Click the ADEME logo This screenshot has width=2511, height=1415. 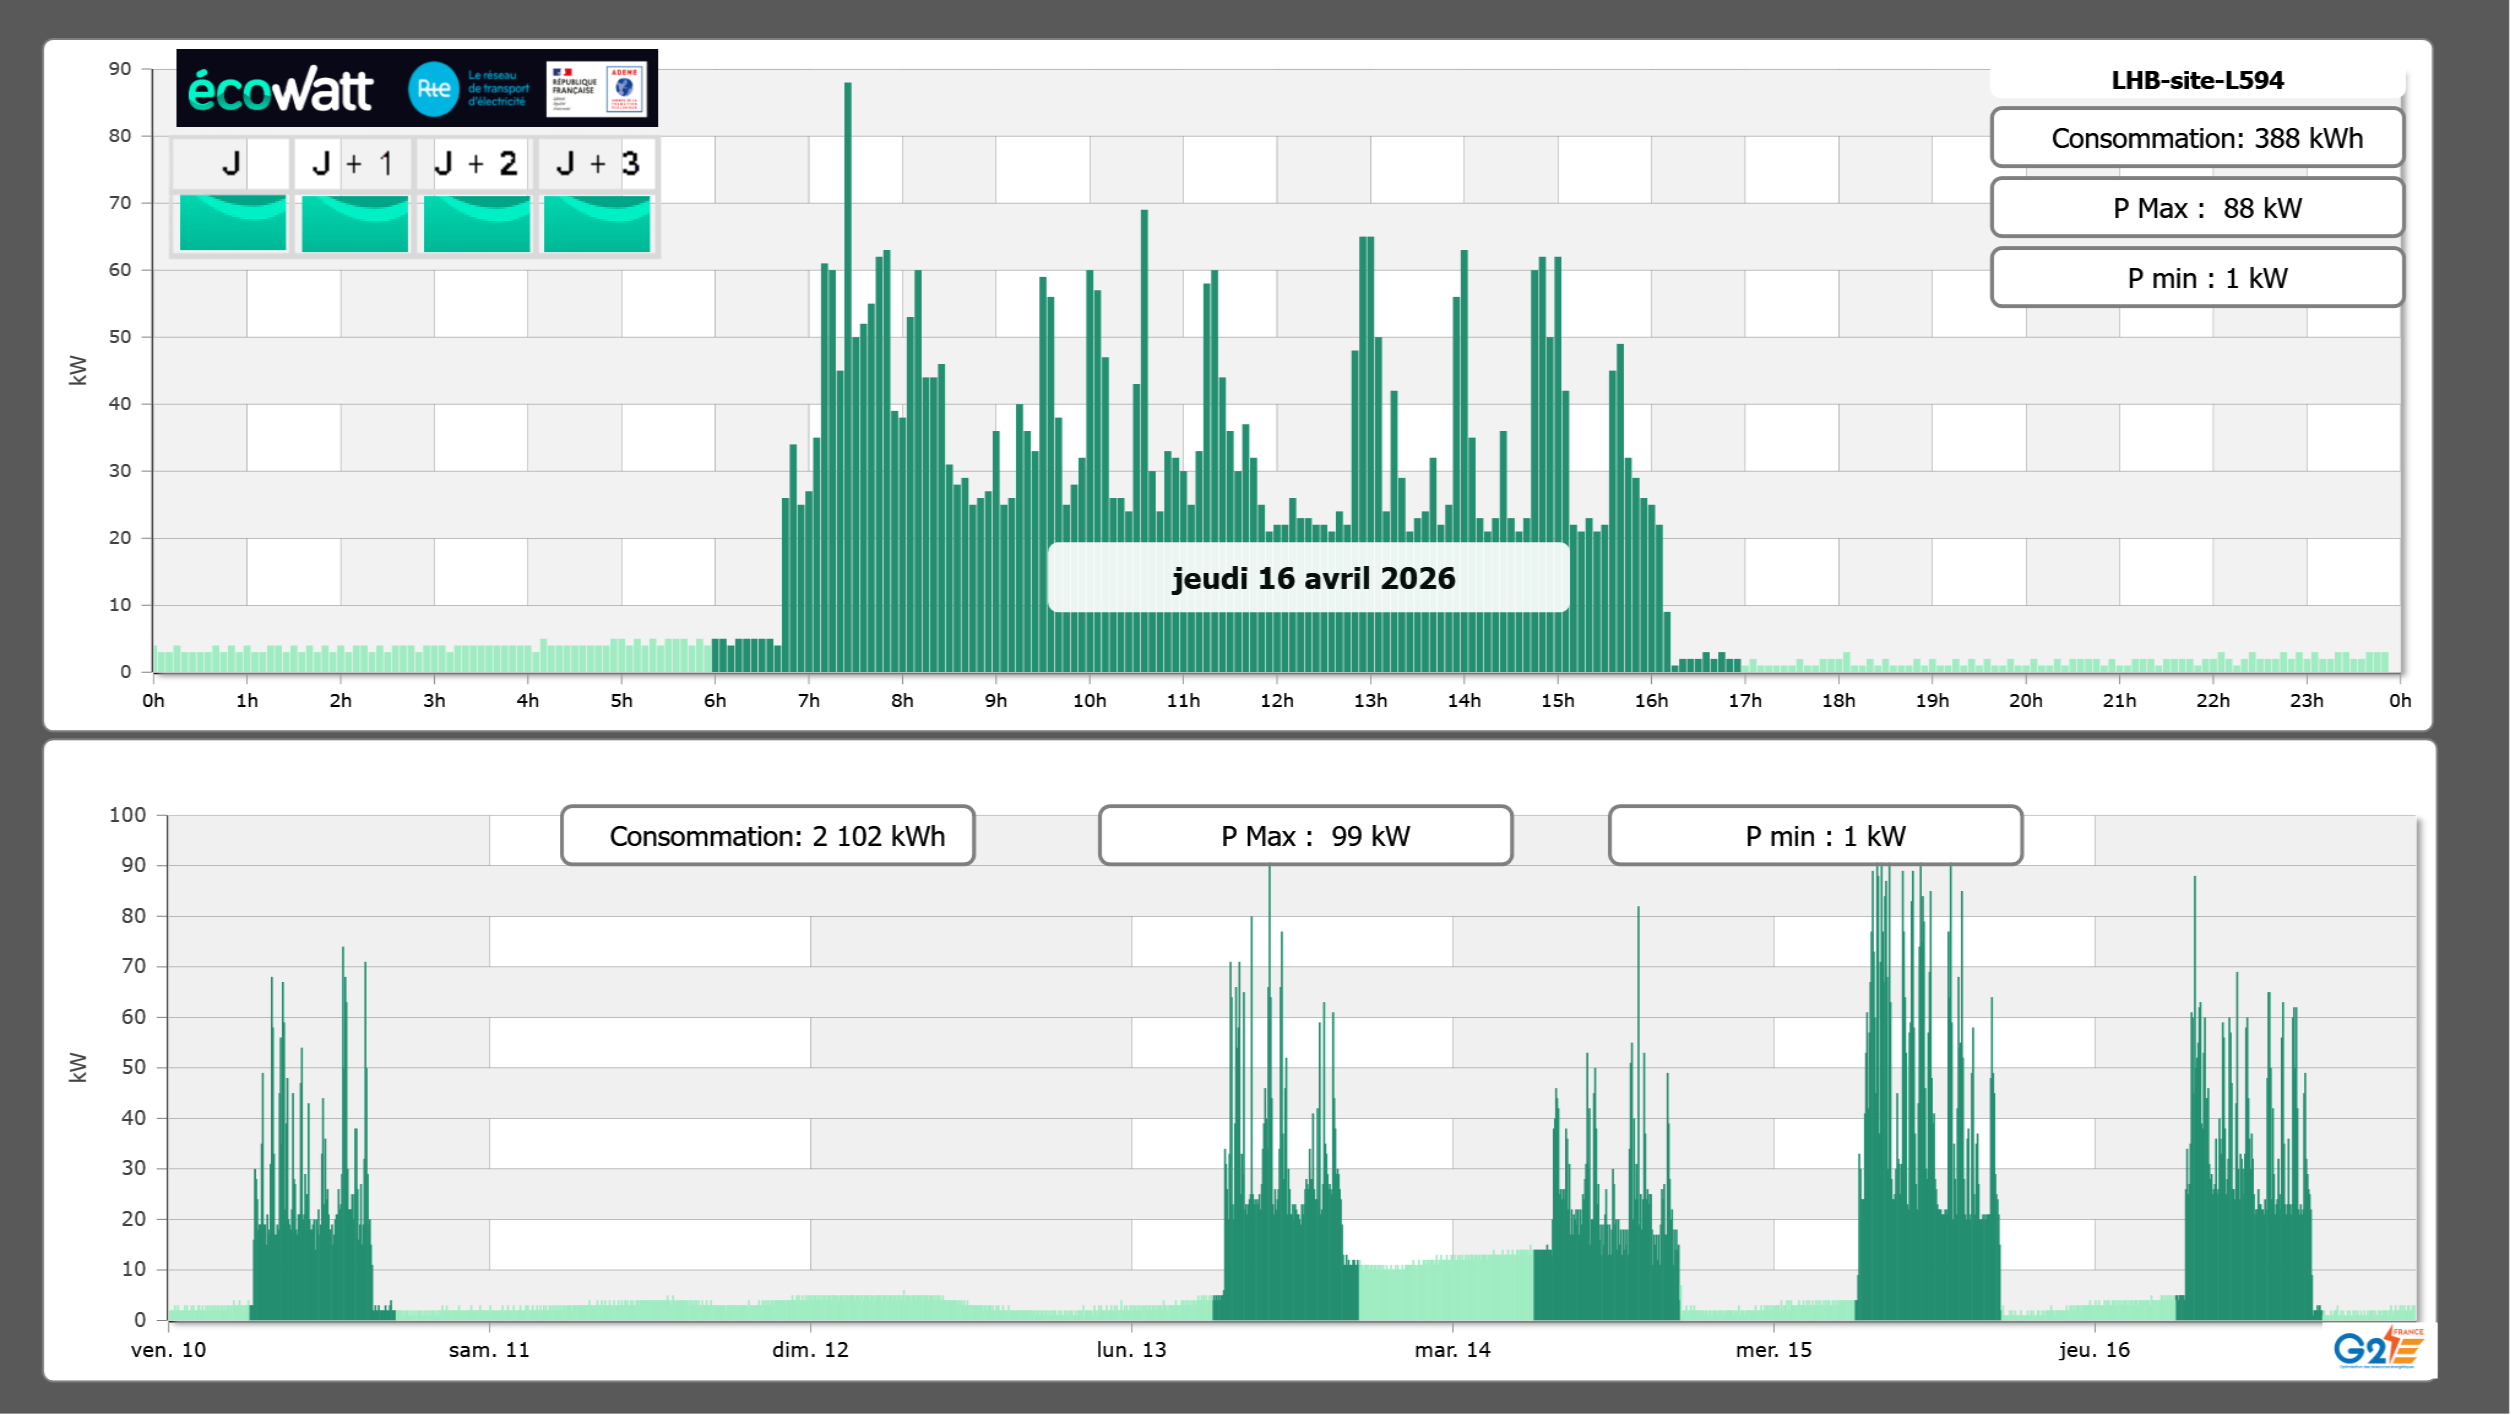click(626, 88)
